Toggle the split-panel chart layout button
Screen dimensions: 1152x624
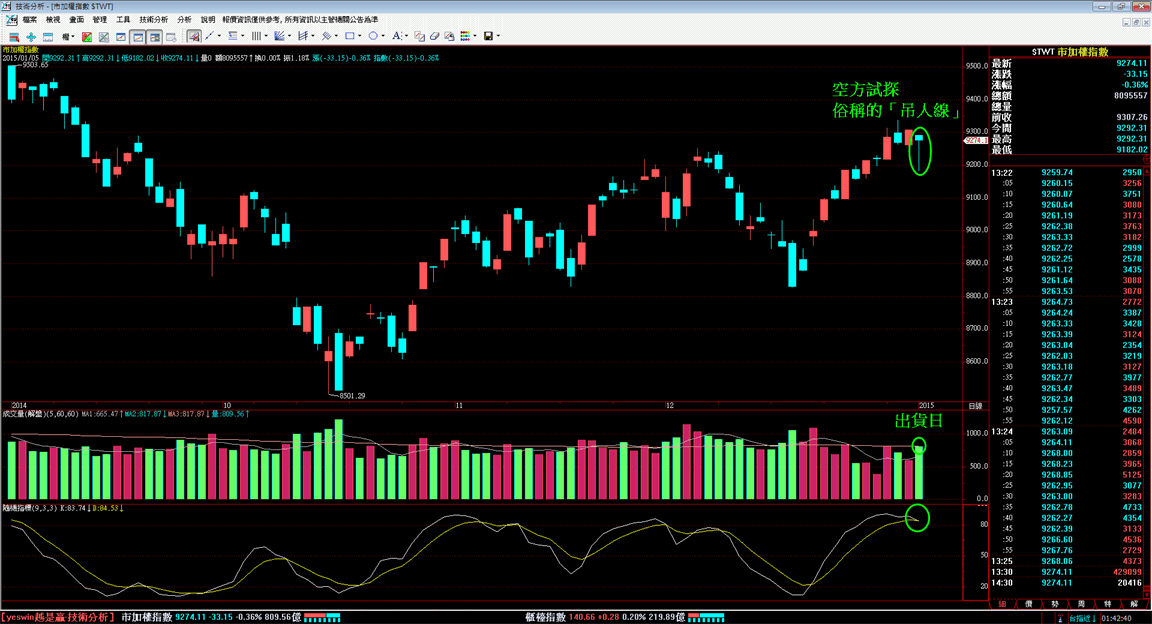click(x=154, y=36)
